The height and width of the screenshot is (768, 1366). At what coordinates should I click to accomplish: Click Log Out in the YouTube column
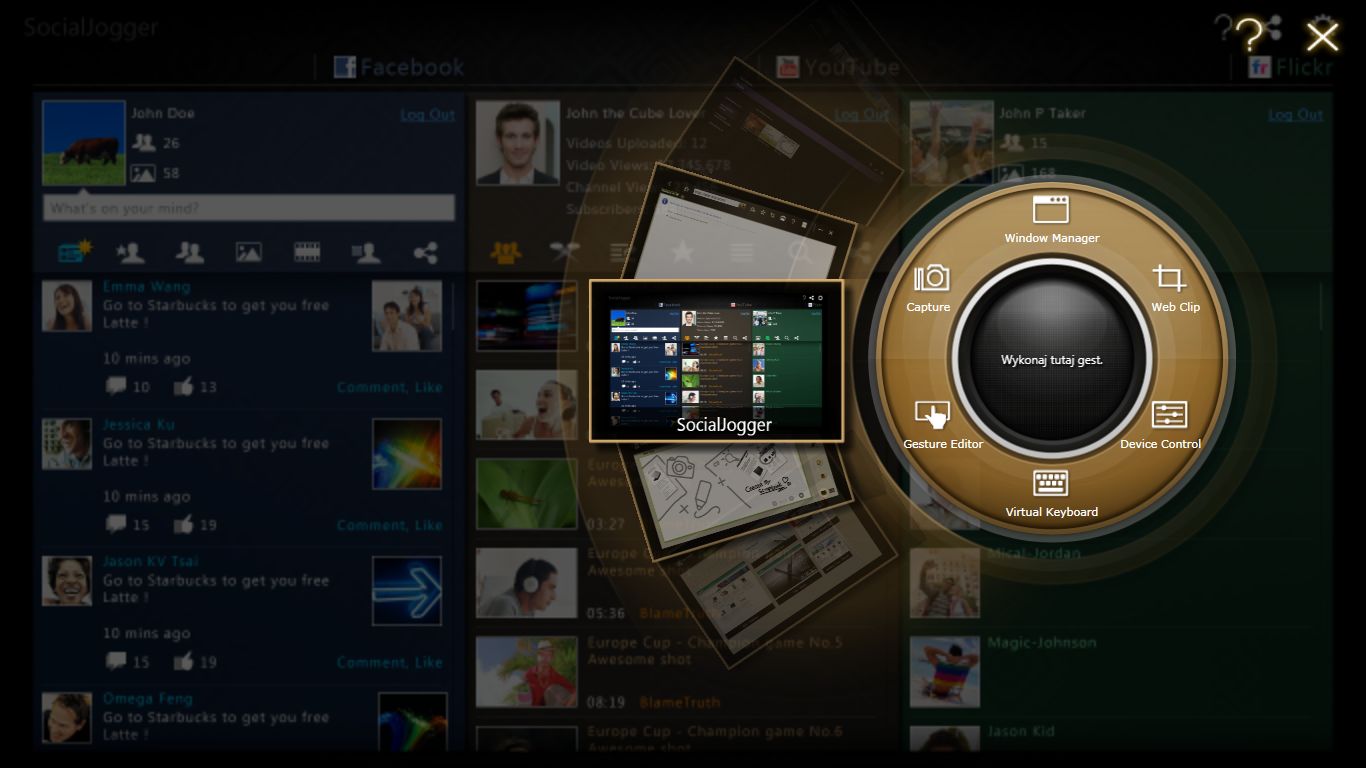(861, 114)
